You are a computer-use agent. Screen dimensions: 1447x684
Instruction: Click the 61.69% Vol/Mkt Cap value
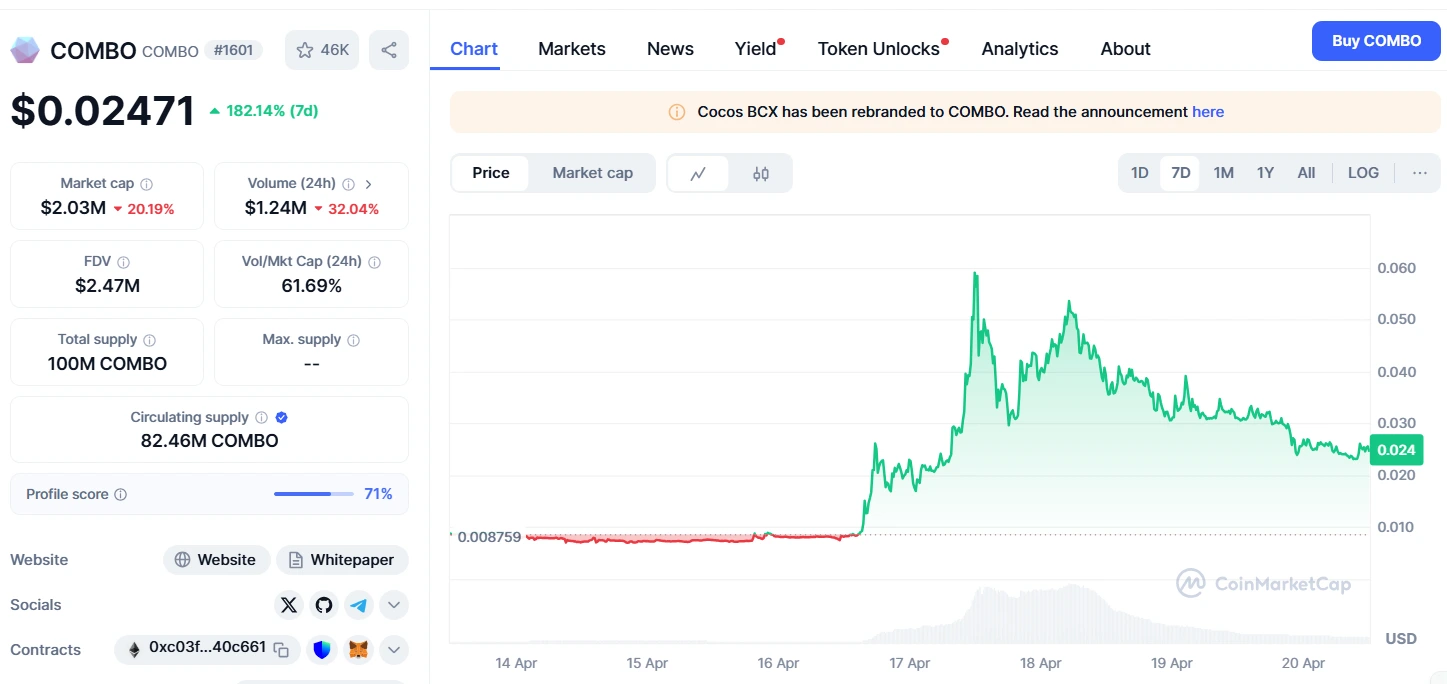pyautogui.click(x=311, y=286)
